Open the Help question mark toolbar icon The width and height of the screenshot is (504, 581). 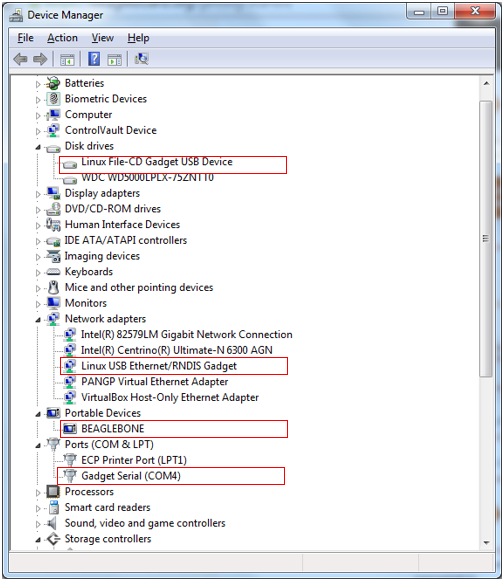(x=94, y=59)
